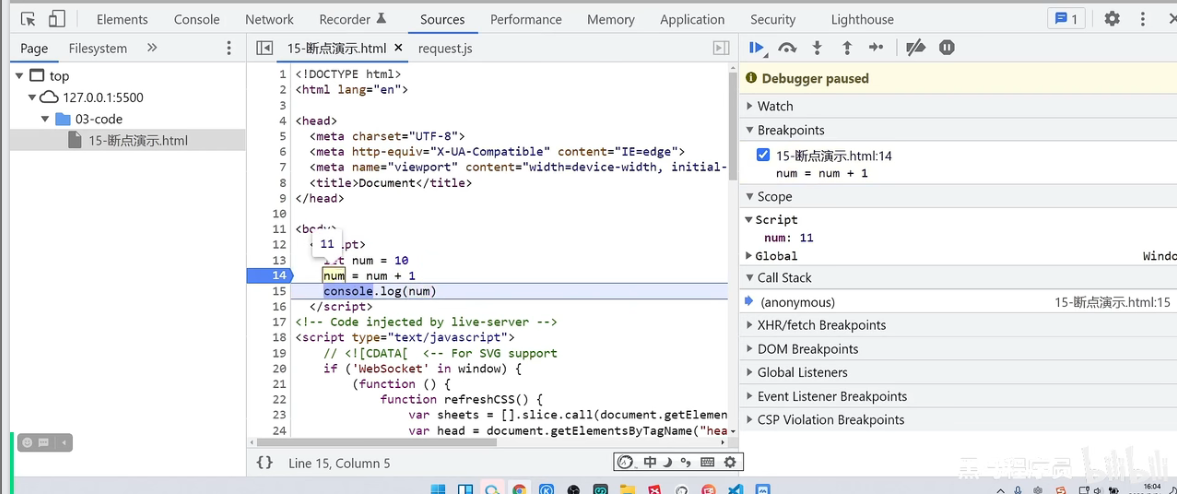Click line number 15 in gutter
The width and height of the screenshot is (1177, 494).
tap(279, 291)
